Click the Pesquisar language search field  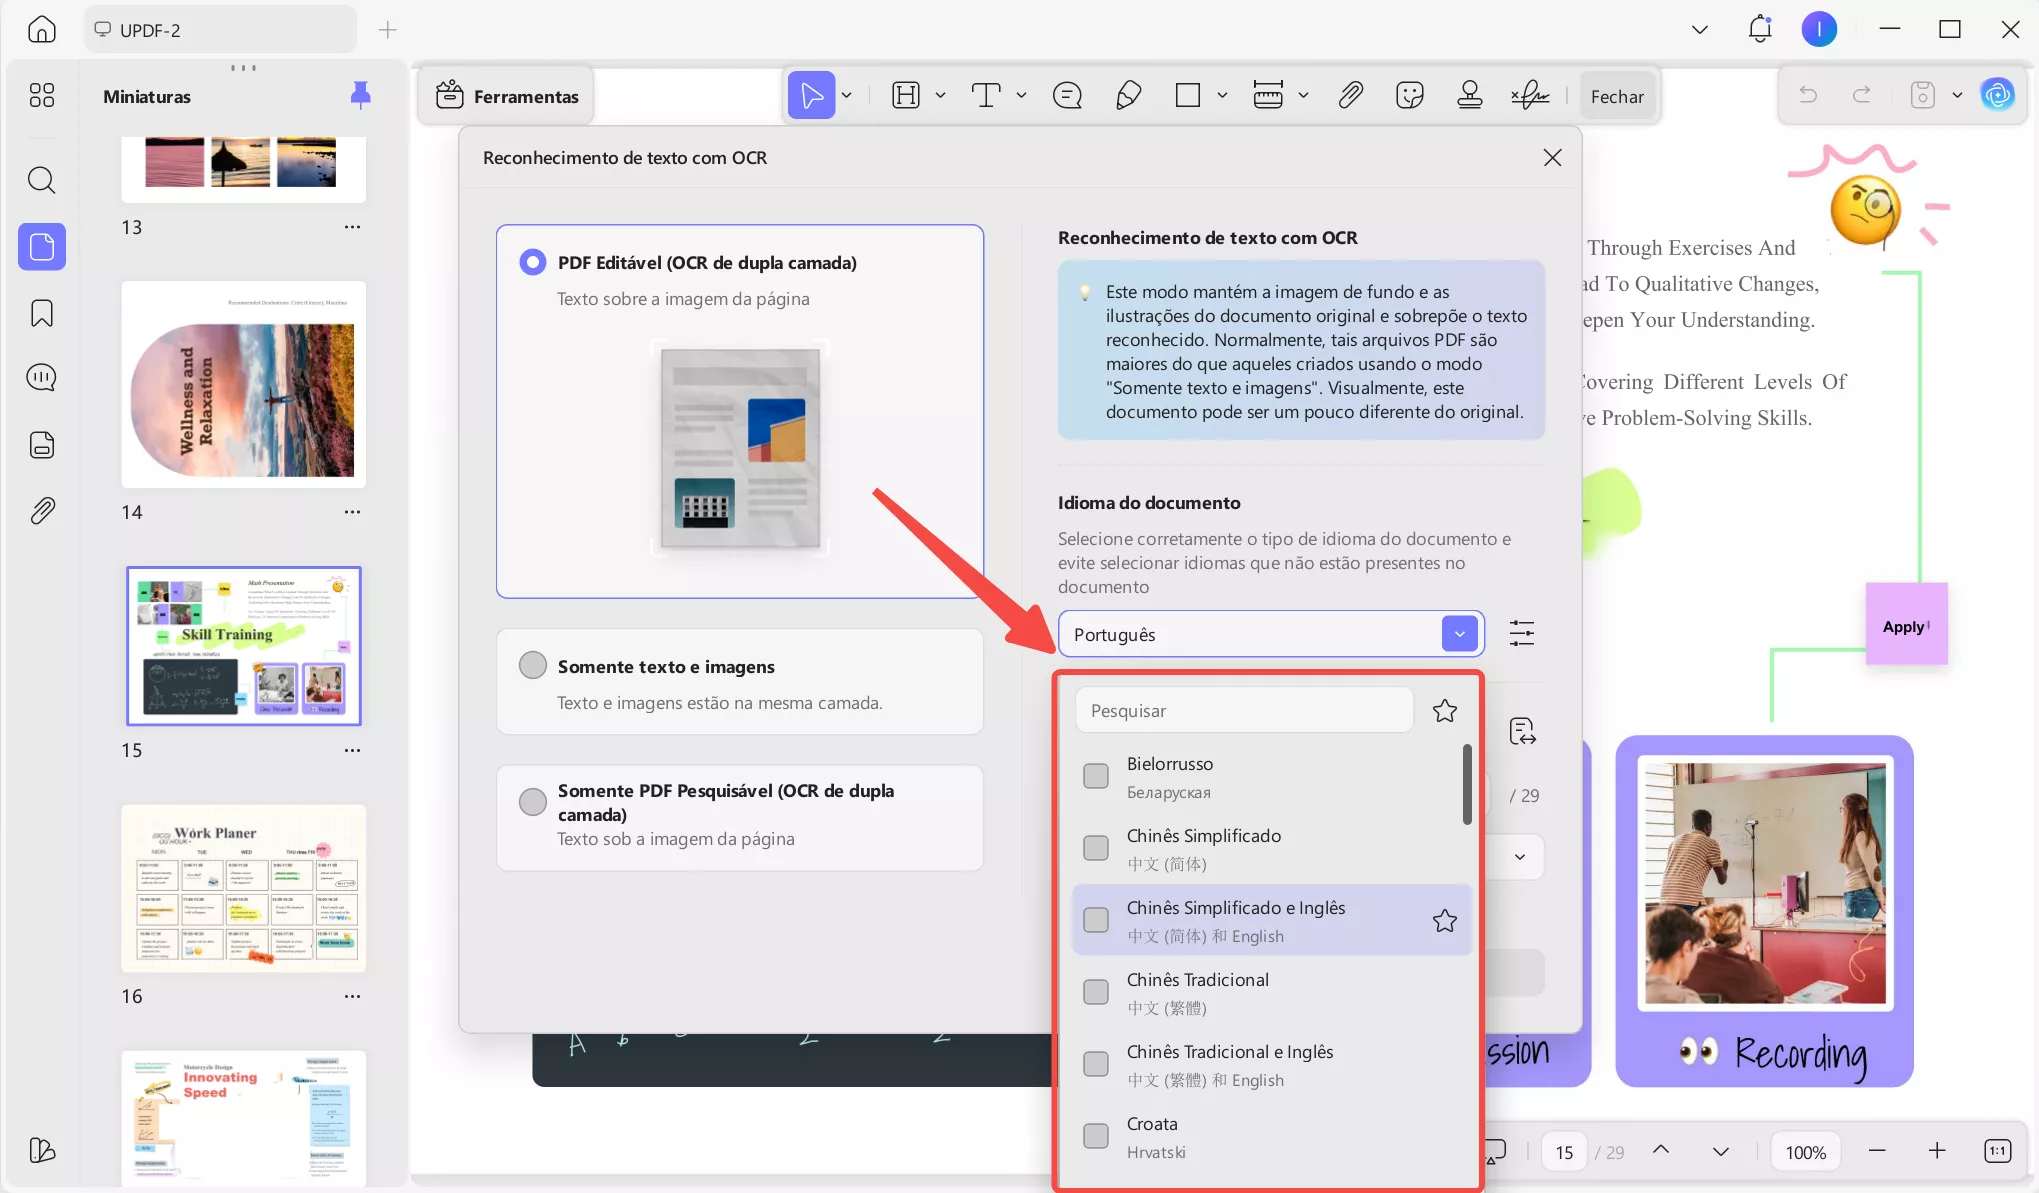(x=1243, y=711)
